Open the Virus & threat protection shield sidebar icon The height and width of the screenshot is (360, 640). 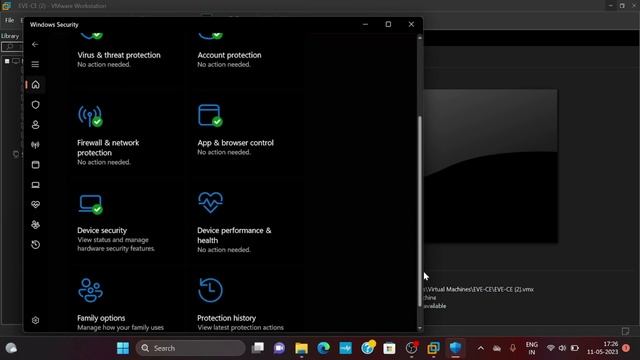click(x=36, y=104)
